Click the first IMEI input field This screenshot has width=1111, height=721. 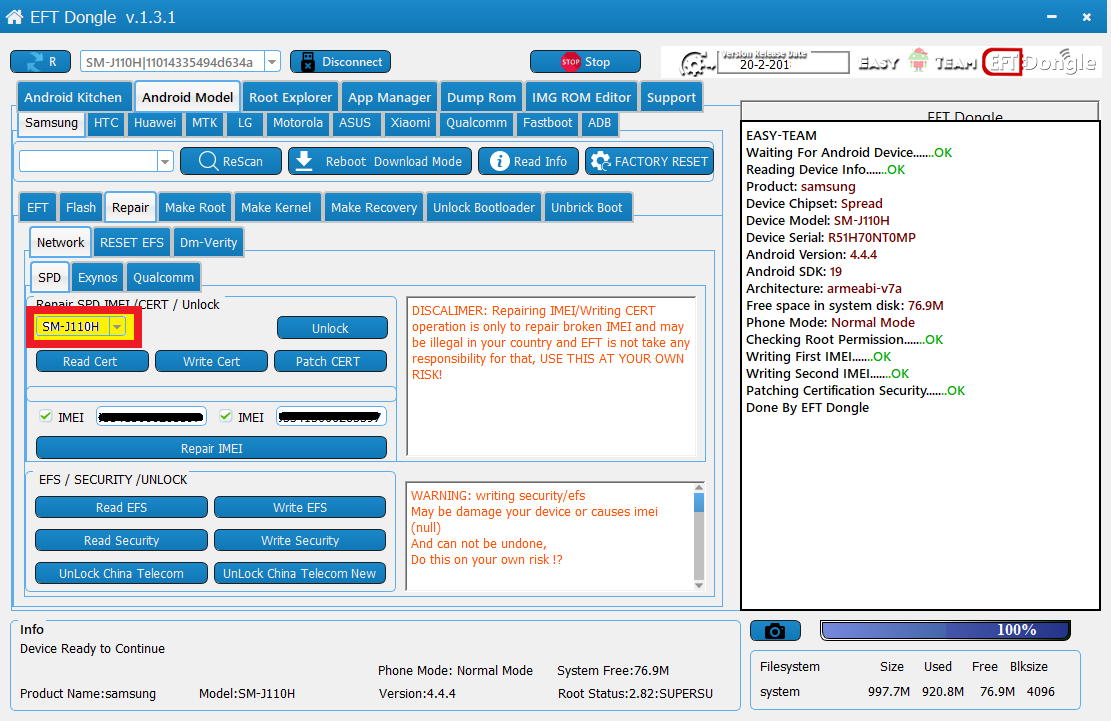click(x=151, y=417)
